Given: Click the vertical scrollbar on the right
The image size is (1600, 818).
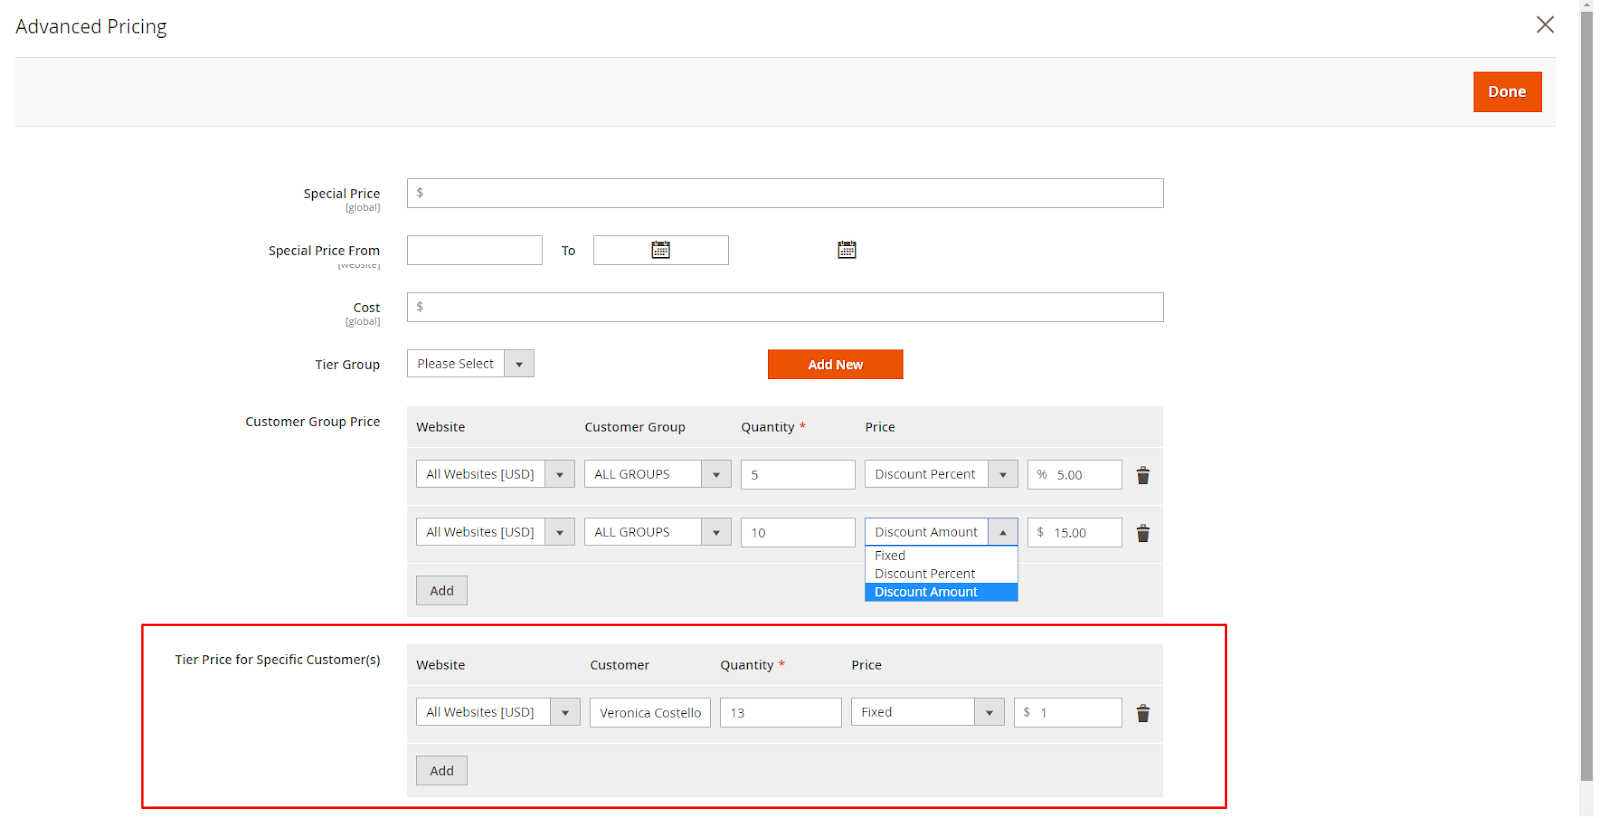Looking at the screenshot, I should 1586,400.
